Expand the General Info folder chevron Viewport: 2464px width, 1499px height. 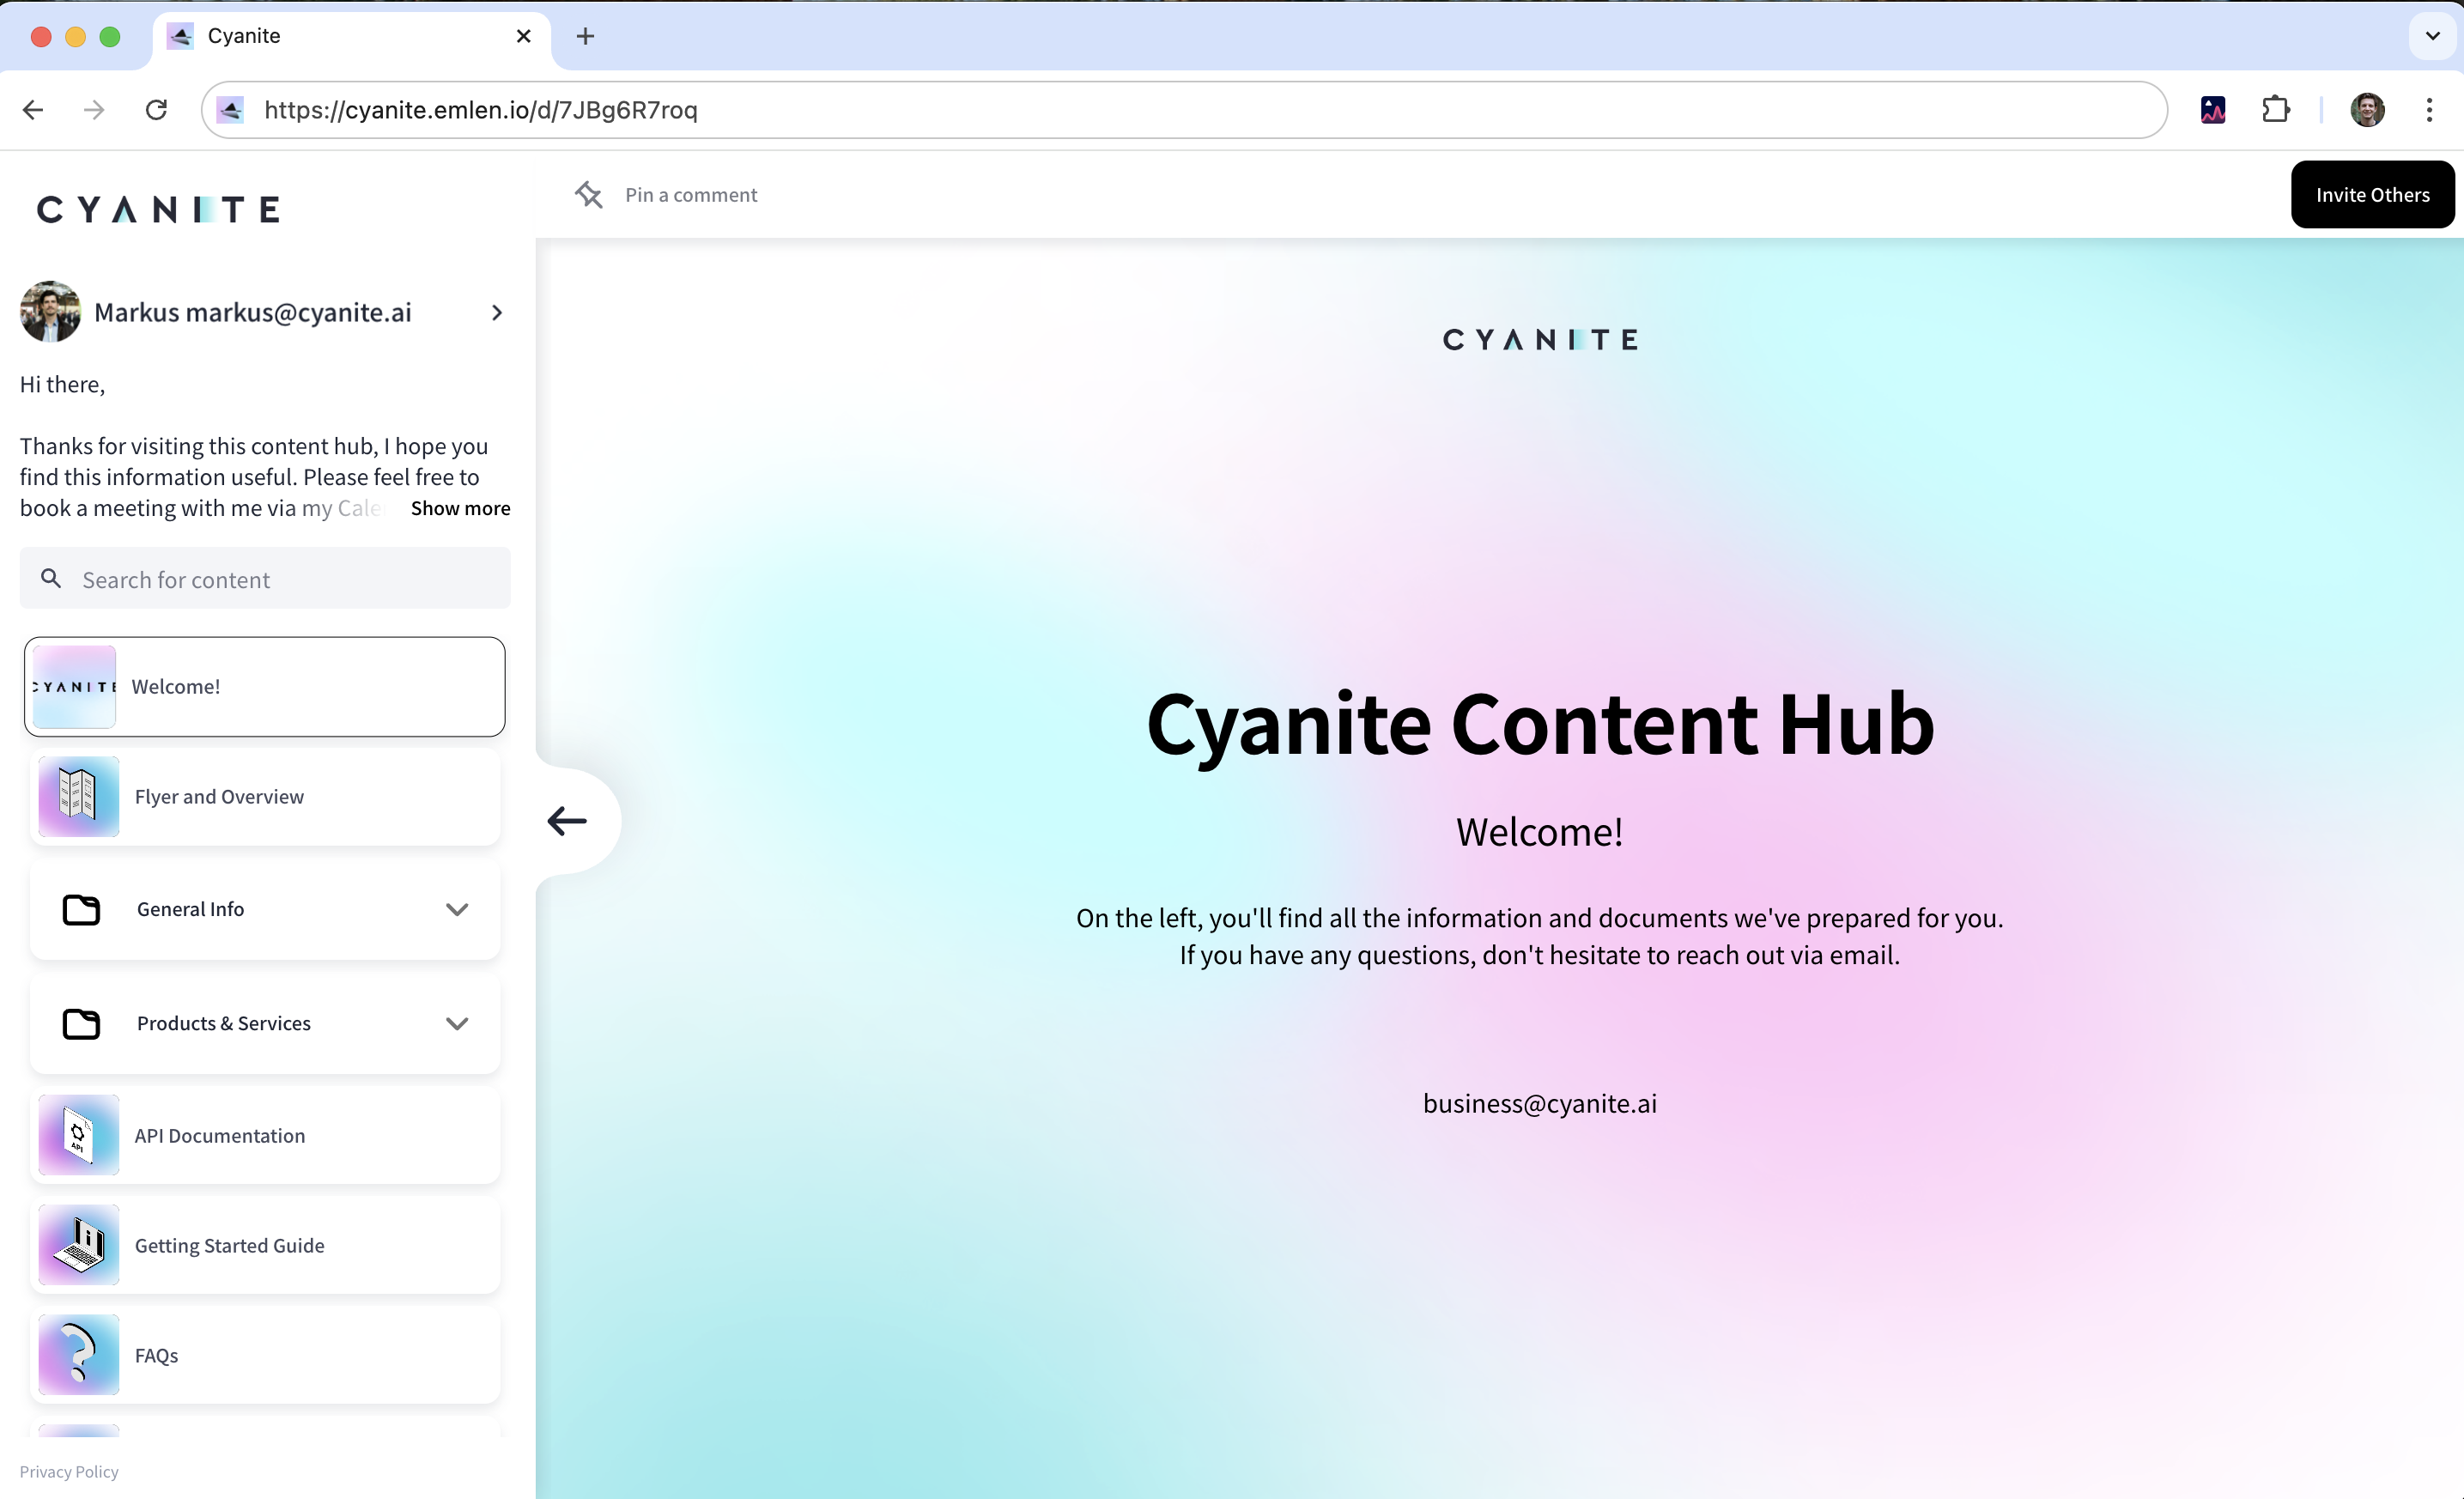pos(457,909)
